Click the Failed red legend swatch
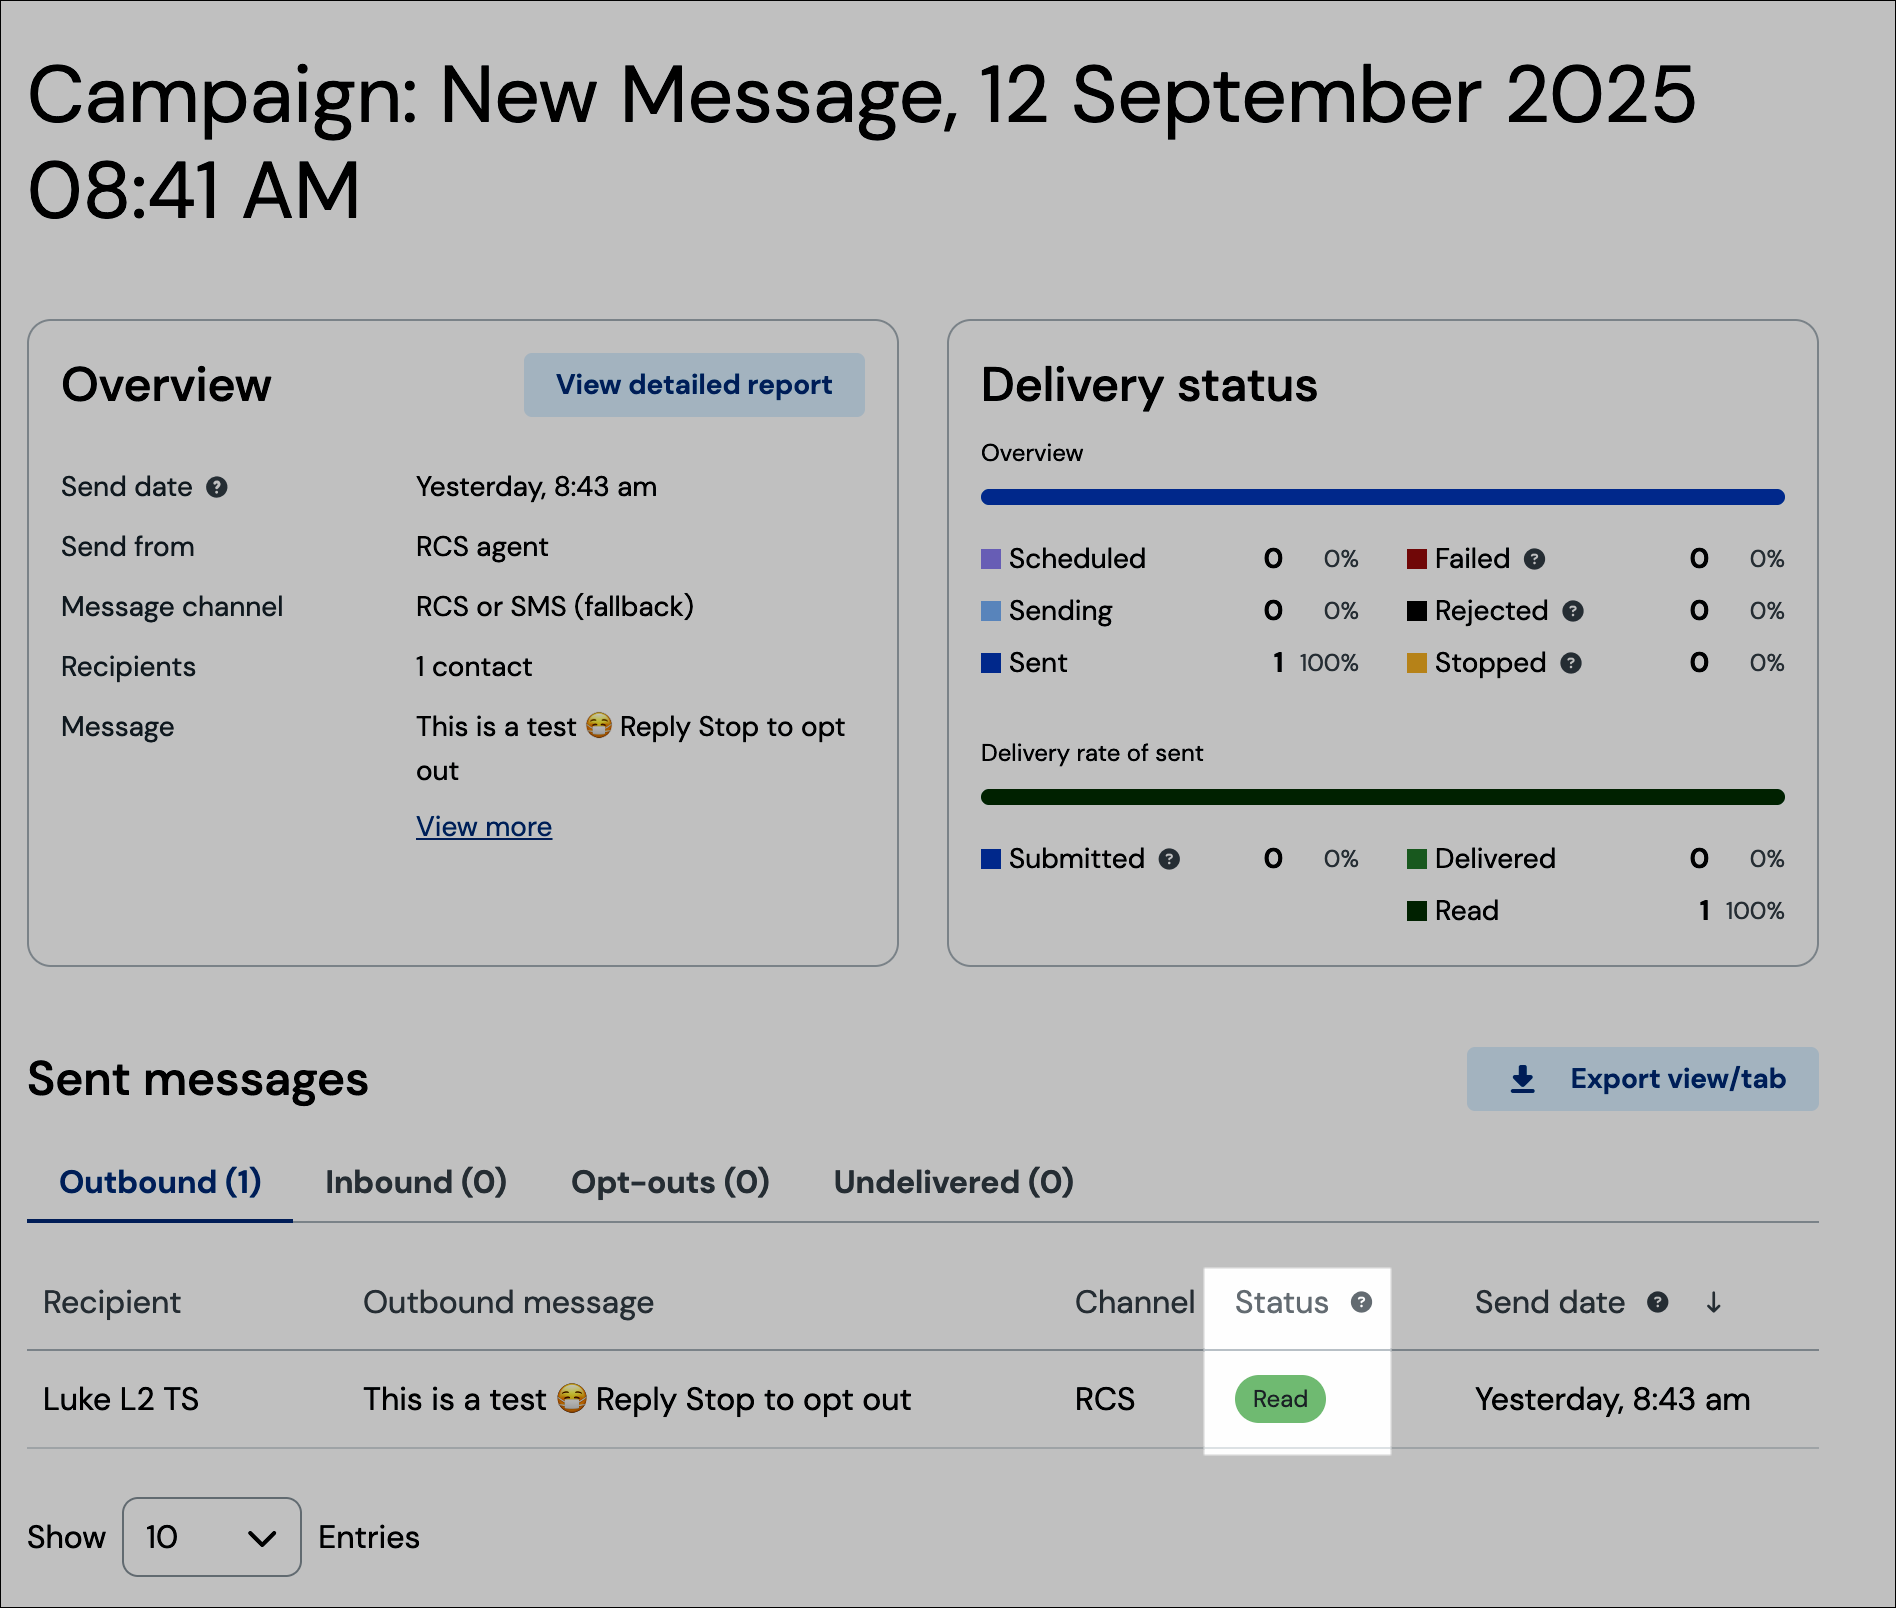 [1417, 559]
